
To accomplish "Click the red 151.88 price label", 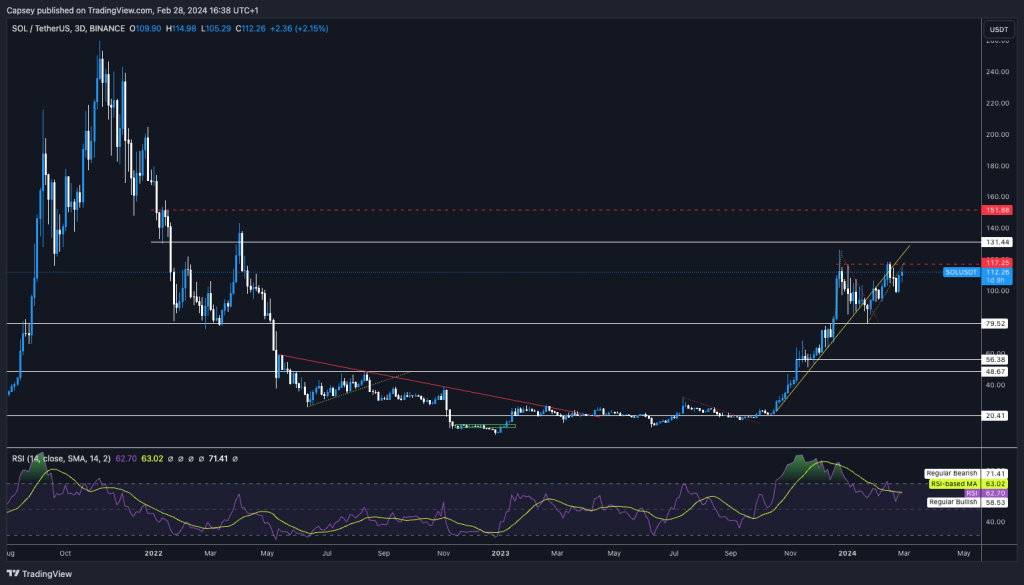I will point(997,210).
